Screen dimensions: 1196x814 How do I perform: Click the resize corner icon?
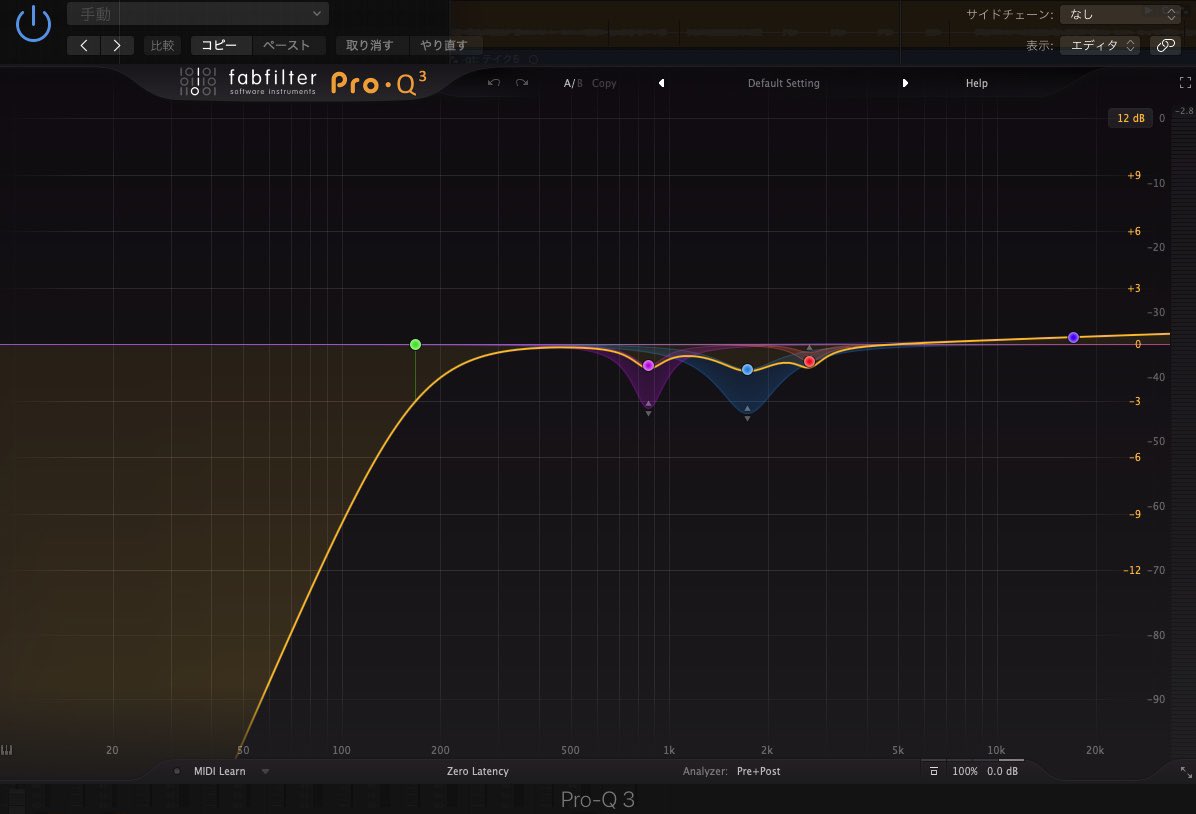[1185, 773]
